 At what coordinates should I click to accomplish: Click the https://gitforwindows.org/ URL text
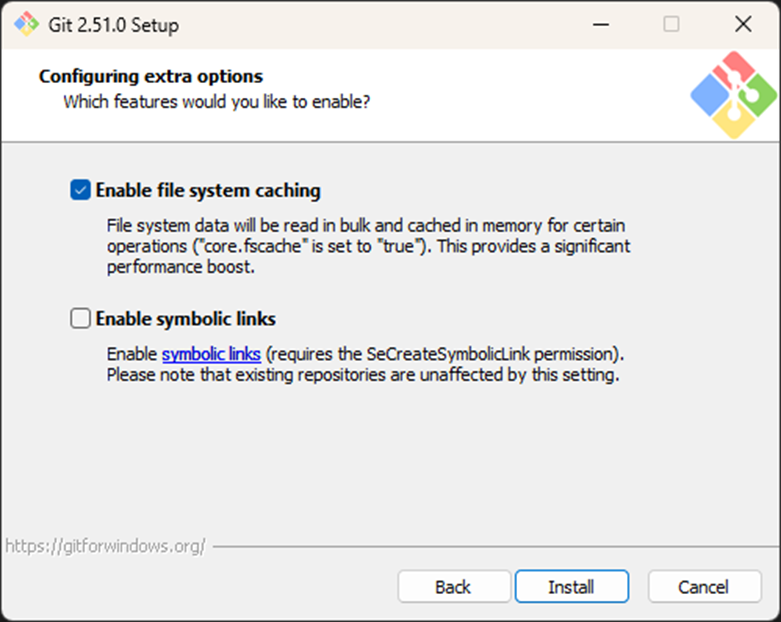point(105,546)
